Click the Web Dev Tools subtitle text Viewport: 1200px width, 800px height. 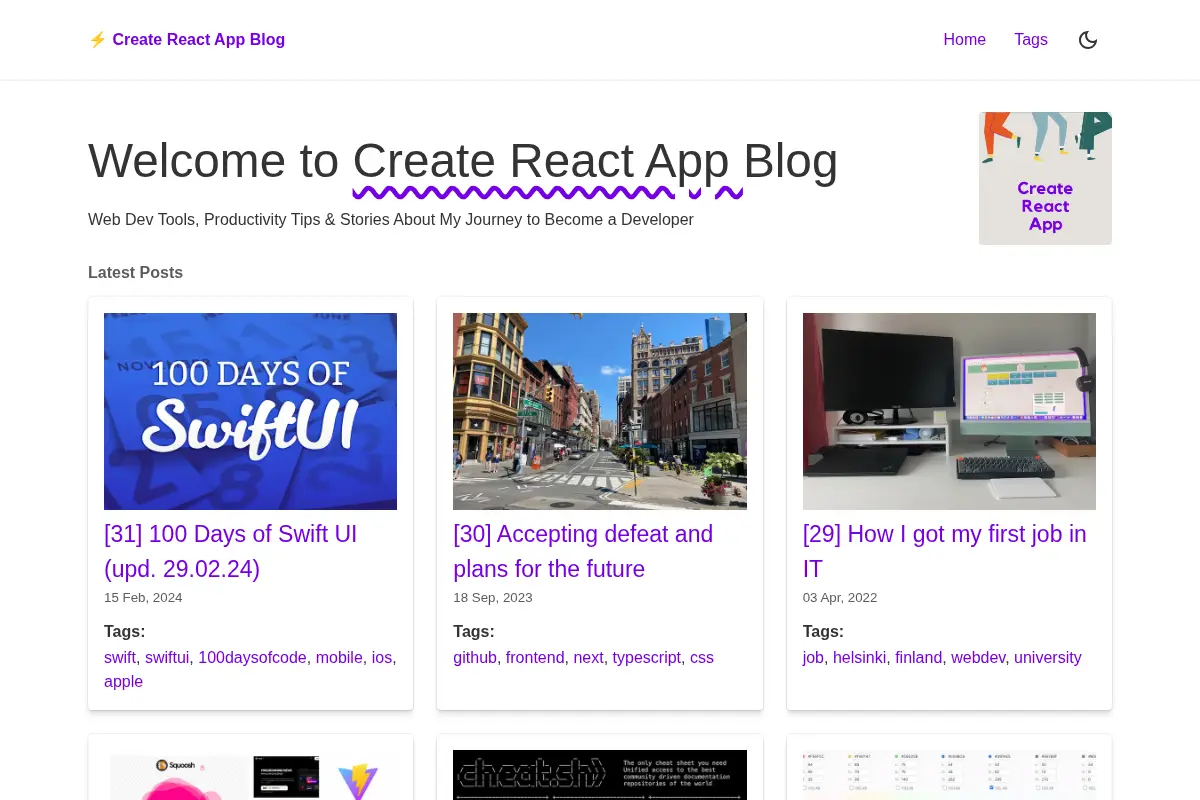[391, 219]
